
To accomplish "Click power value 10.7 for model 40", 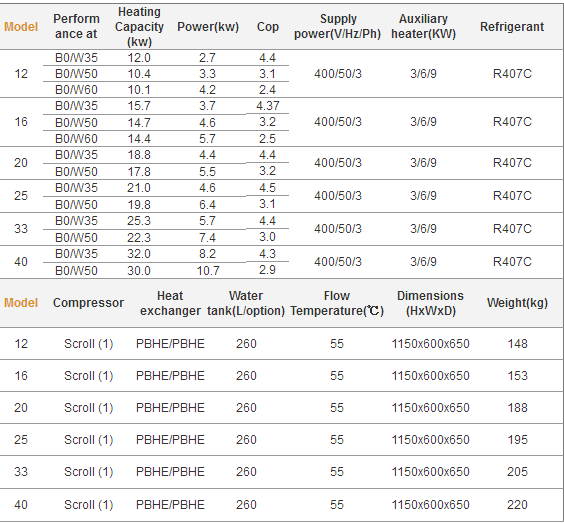I will 208,270.
